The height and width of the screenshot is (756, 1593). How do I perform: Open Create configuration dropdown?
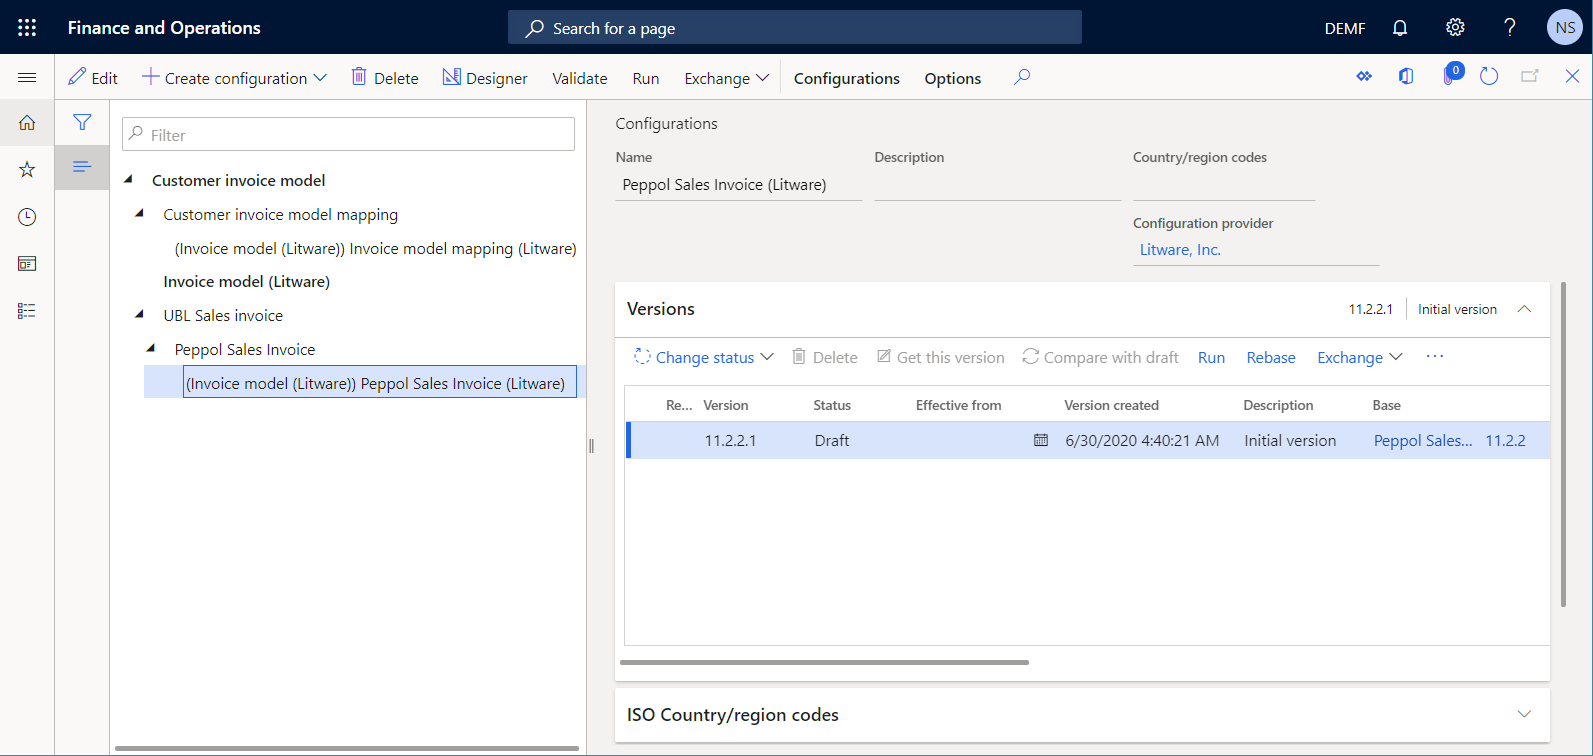pyautogui.click(x=235, y=78)
